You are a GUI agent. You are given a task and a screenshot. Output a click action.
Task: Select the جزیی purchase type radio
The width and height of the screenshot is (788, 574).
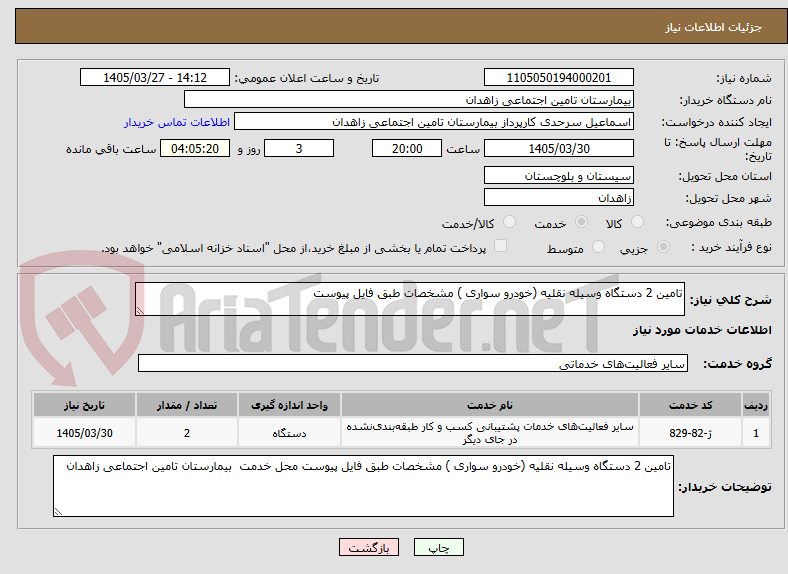tap(663, 246)
